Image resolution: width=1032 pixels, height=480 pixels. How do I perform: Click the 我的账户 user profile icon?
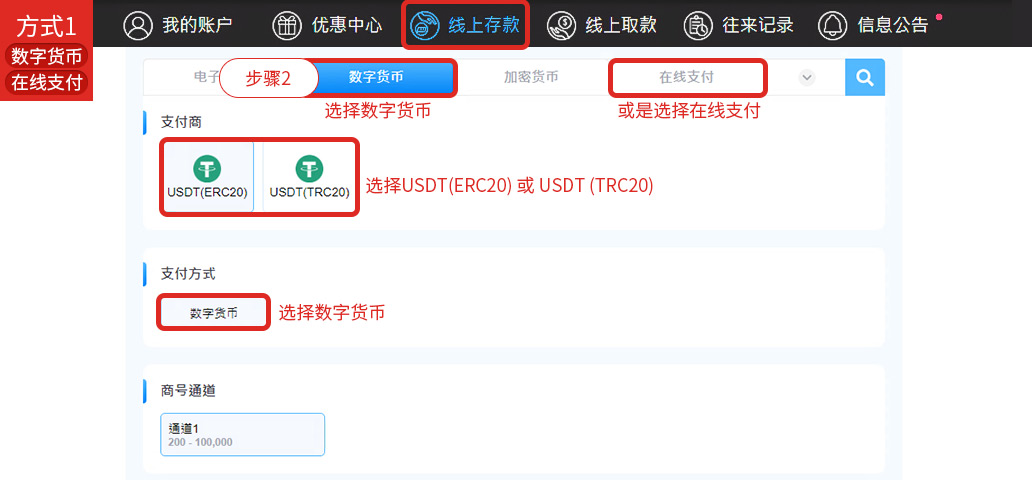click(x=138, y=26)
